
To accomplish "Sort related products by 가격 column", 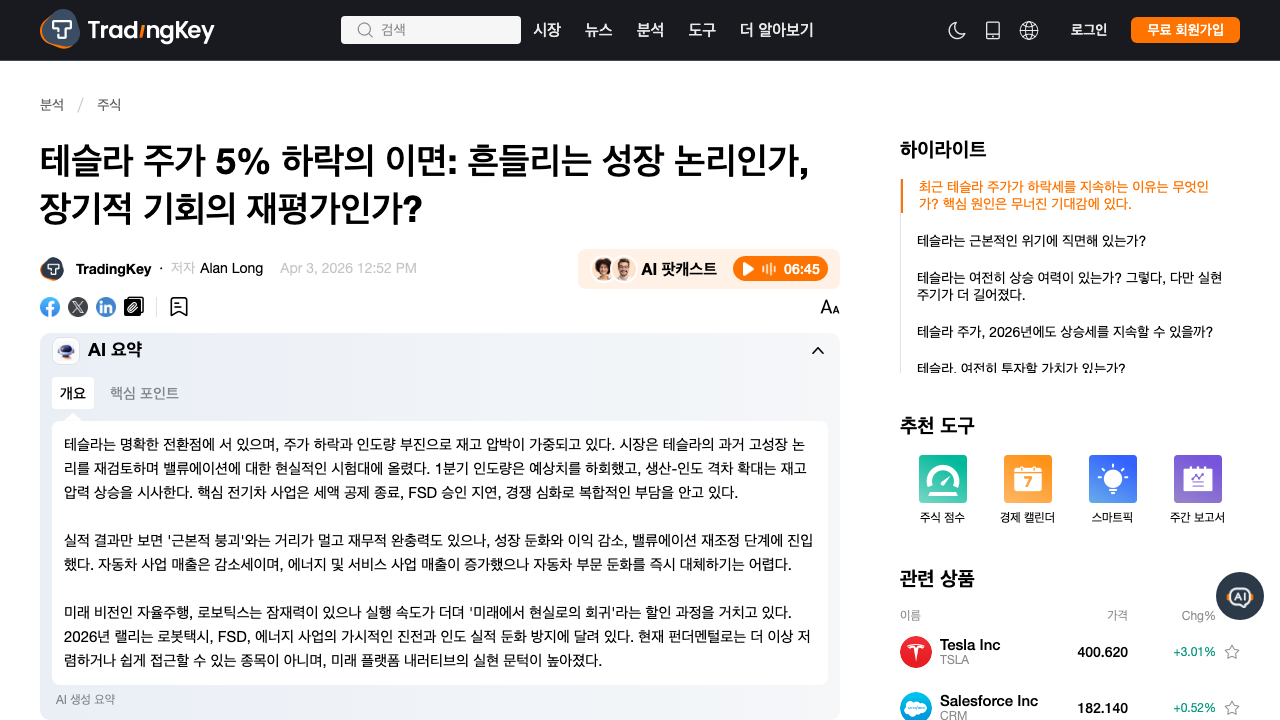I will click(x=1117, y=615).
